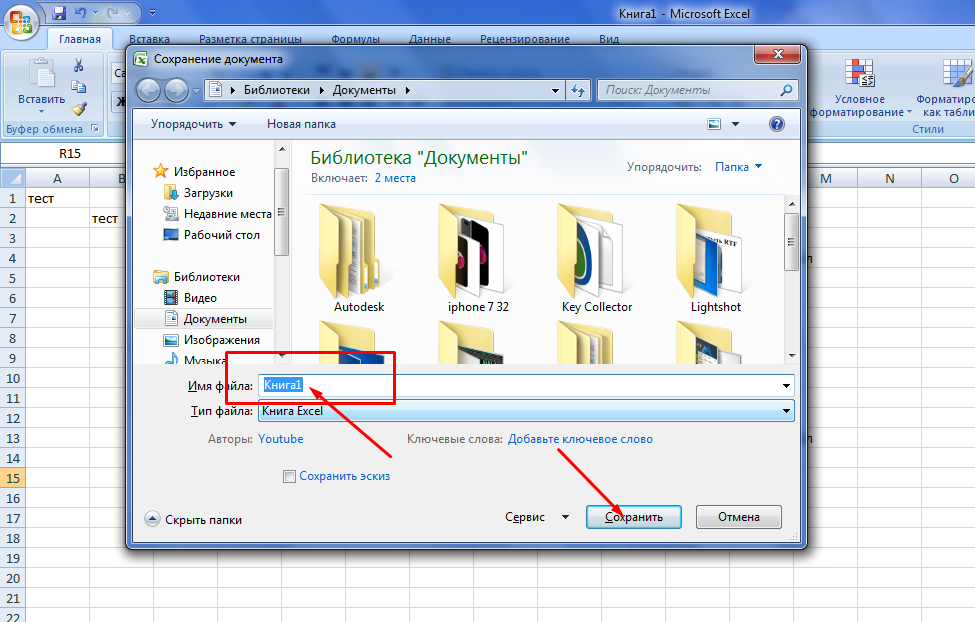Open the Вставка ribbon tab

click(149, 39)
